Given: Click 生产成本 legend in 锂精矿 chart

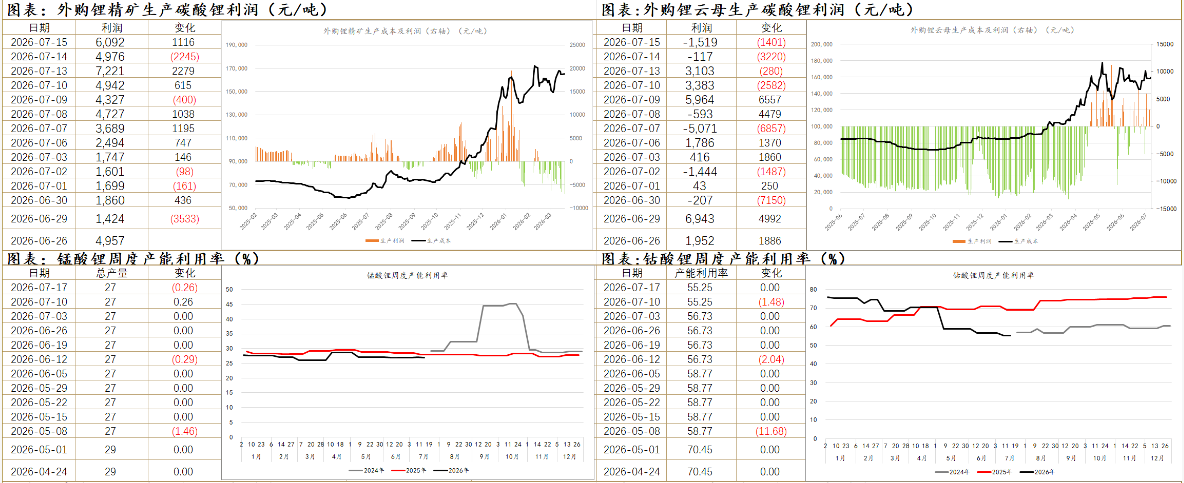Looking at the screenshot, I should point(431,240).
